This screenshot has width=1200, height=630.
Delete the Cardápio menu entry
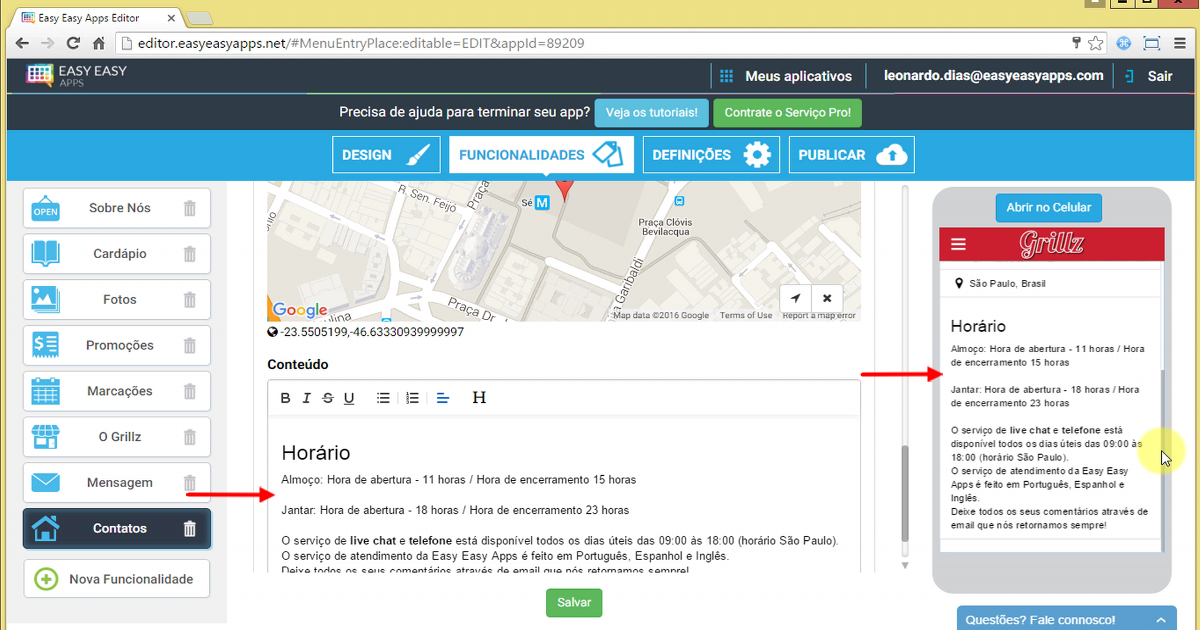click(x=190, y=254)
